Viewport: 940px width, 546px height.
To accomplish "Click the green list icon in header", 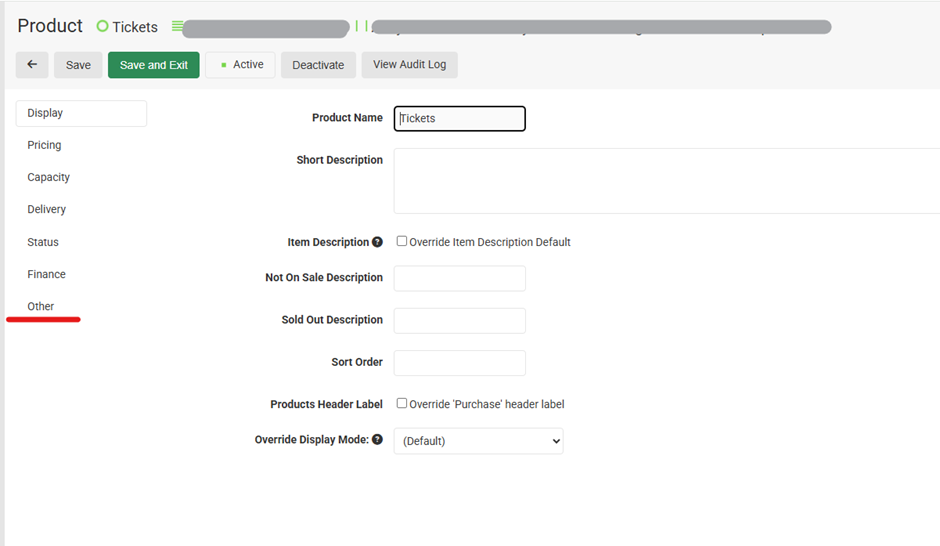I will coord(177,26).
